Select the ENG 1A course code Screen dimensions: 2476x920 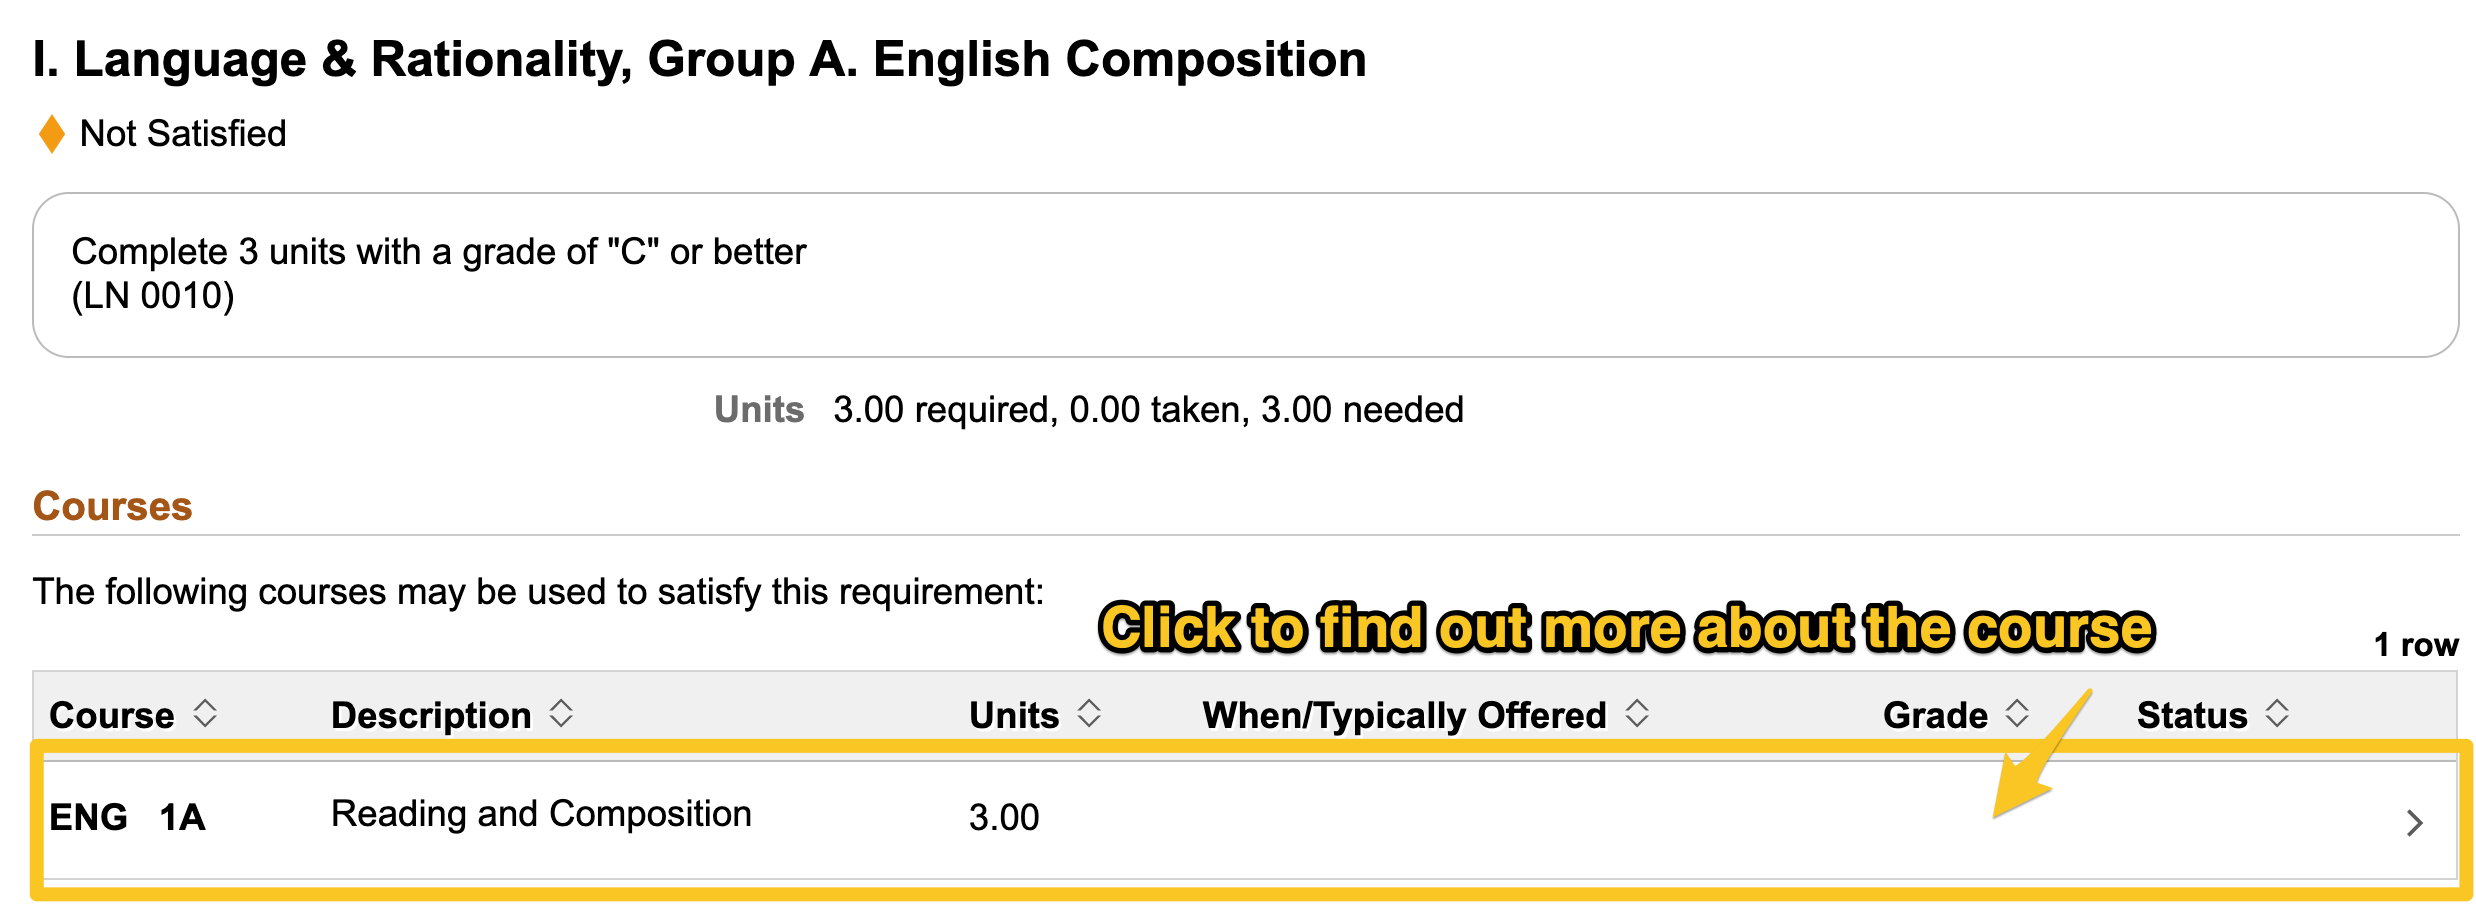[x=127, y=818]
